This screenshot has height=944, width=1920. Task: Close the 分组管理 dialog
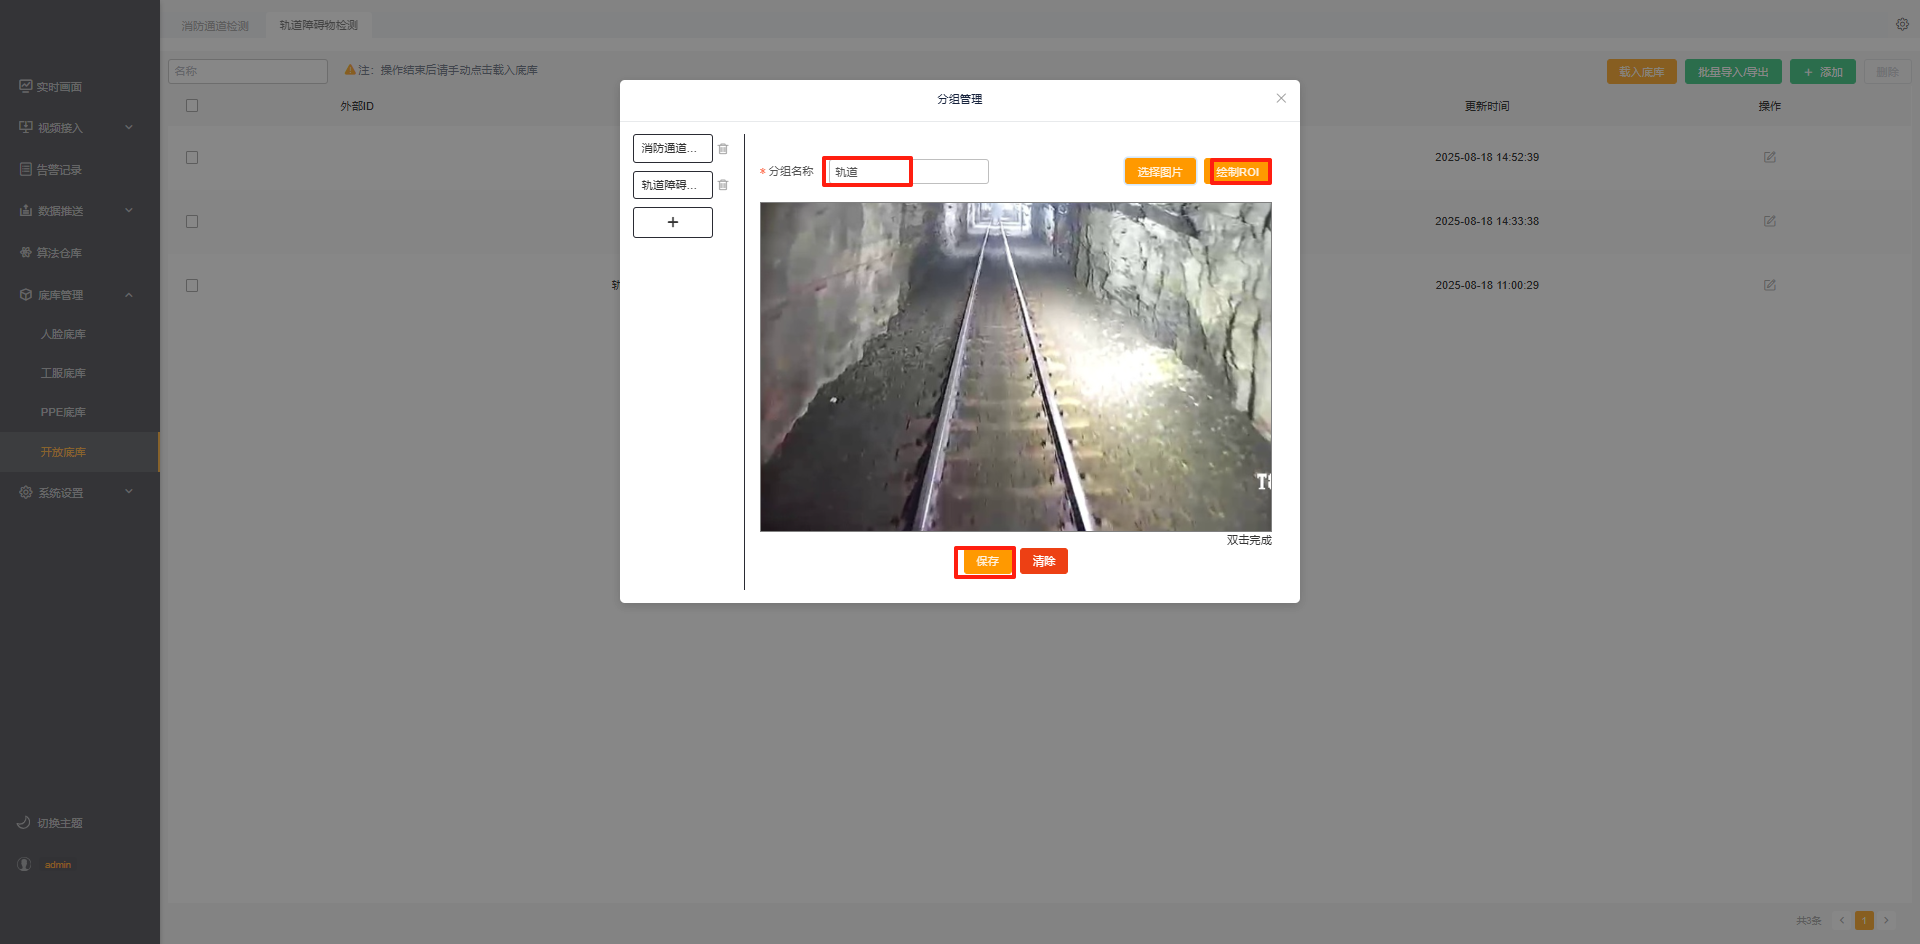(x=1281, y=98)
